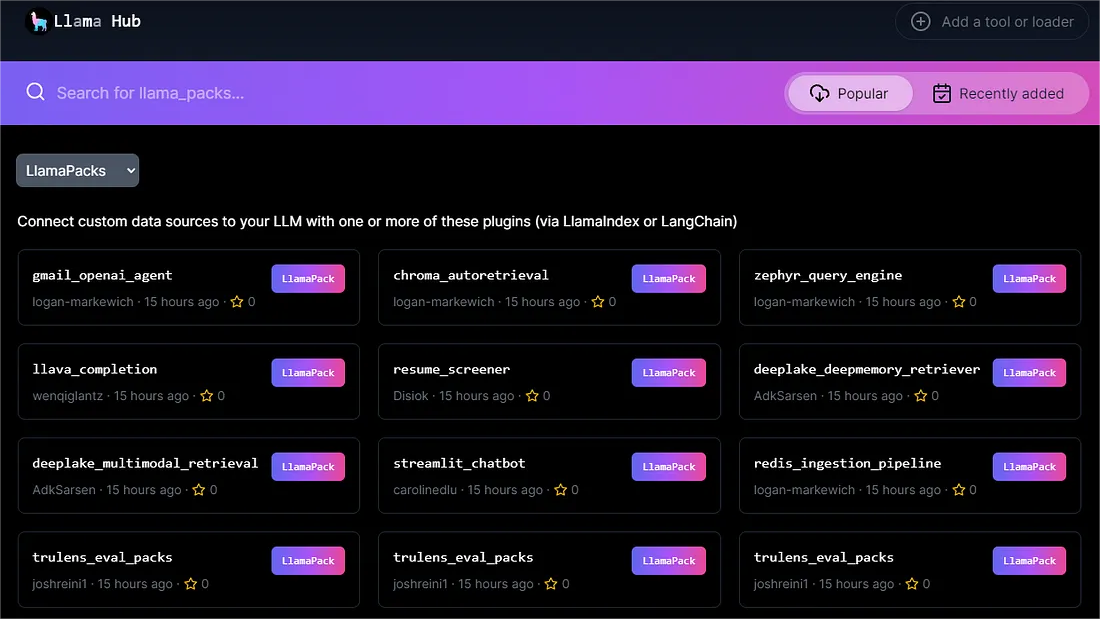The image size is (1100, 619).
Task: Open the zephyr_query_engine pack title
Action: [828, 276]
